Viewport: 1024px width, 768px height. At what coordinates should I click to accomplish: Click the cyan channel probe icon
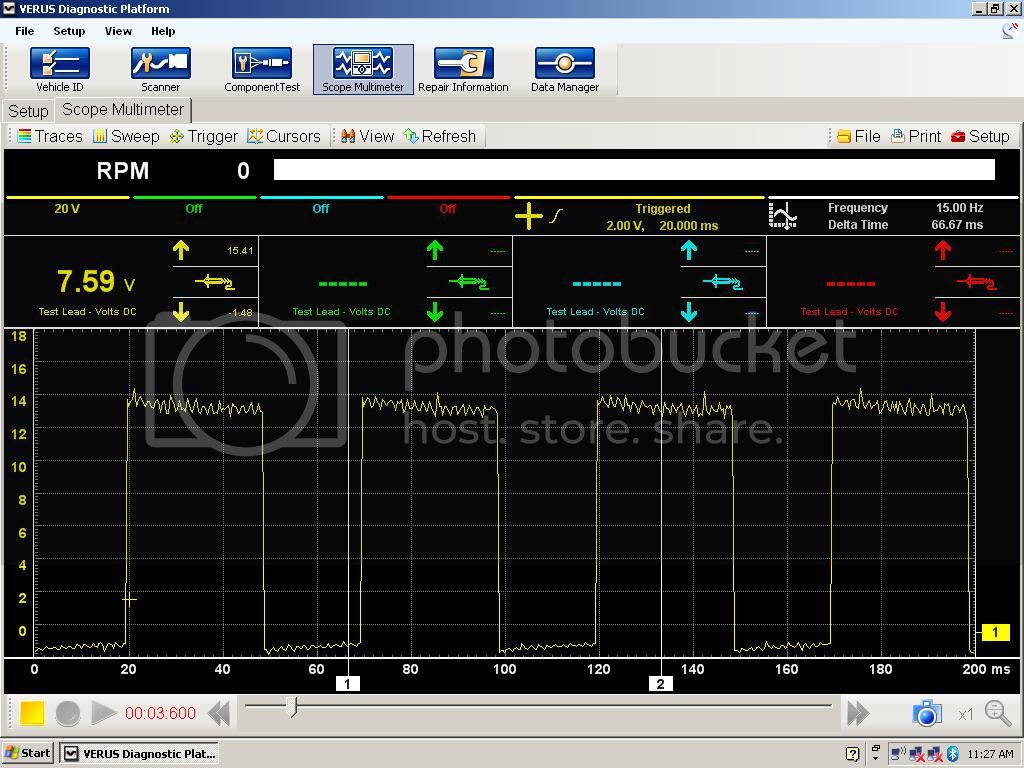(x=723, y=282)
